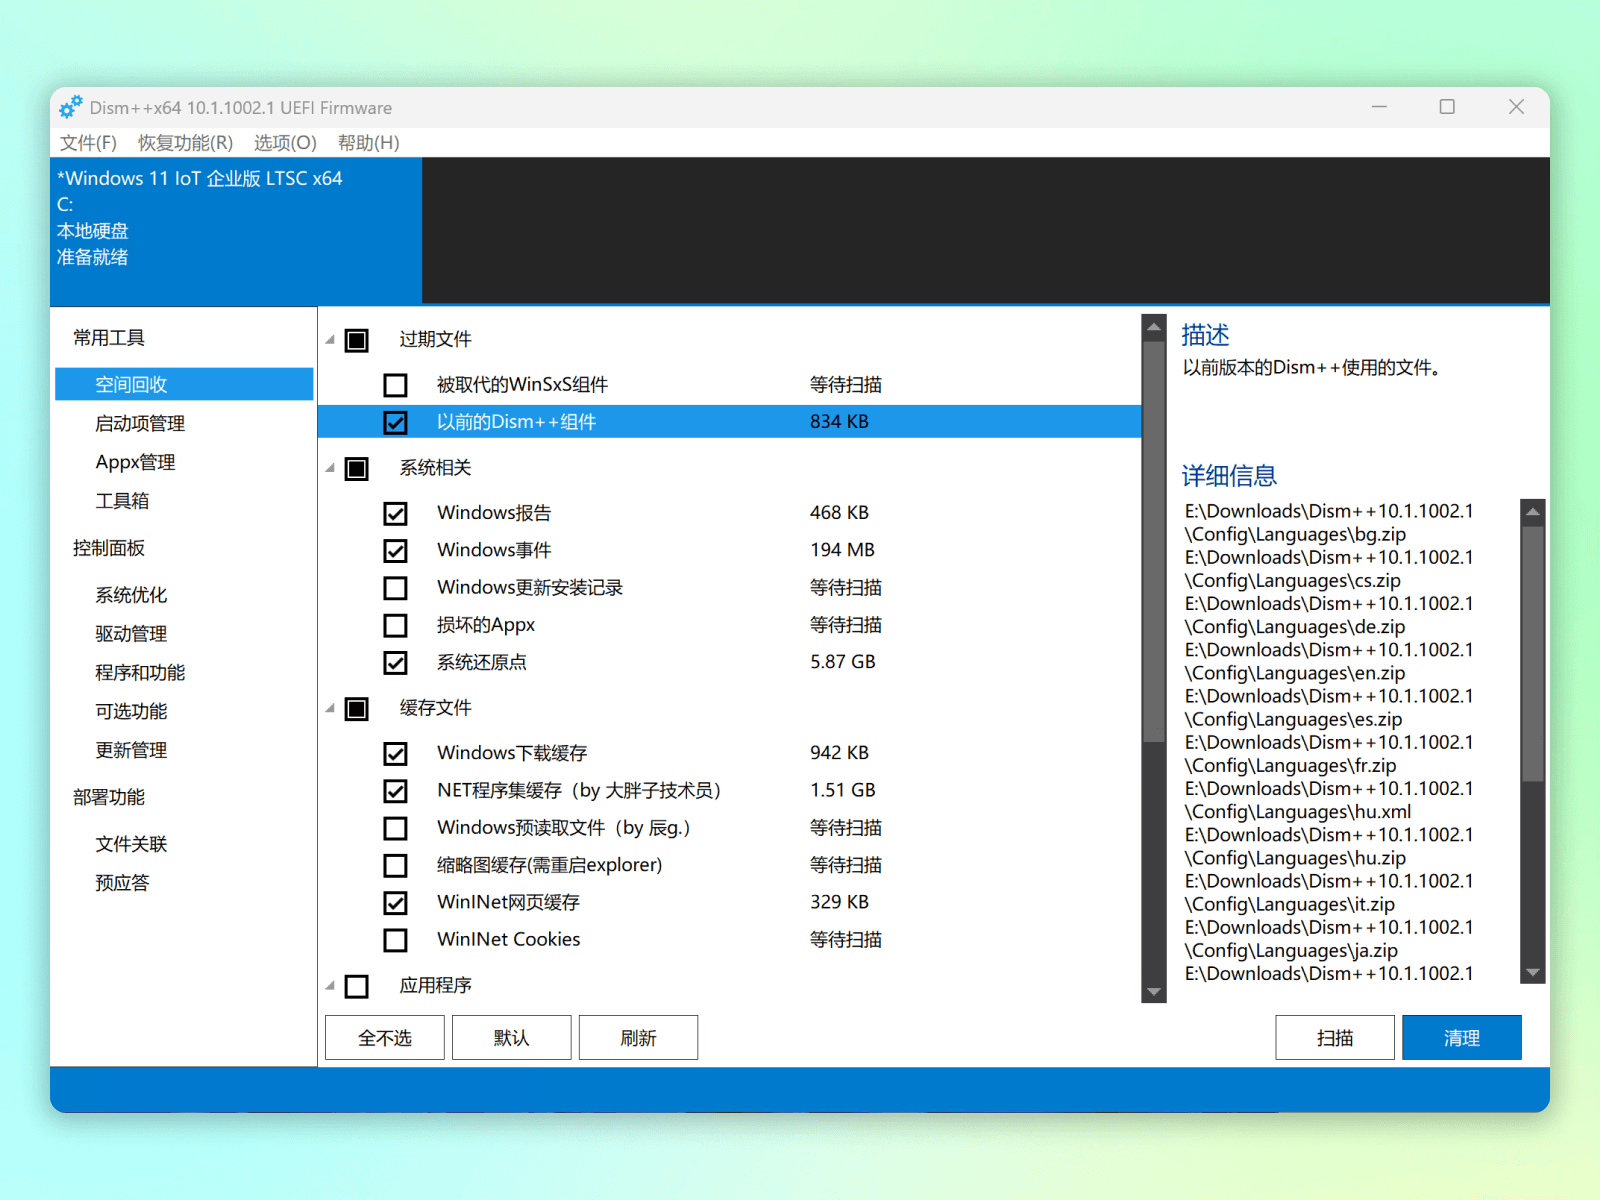Open the 帮助(H) menu
1600x1200 pixels.
coord(368,143)
